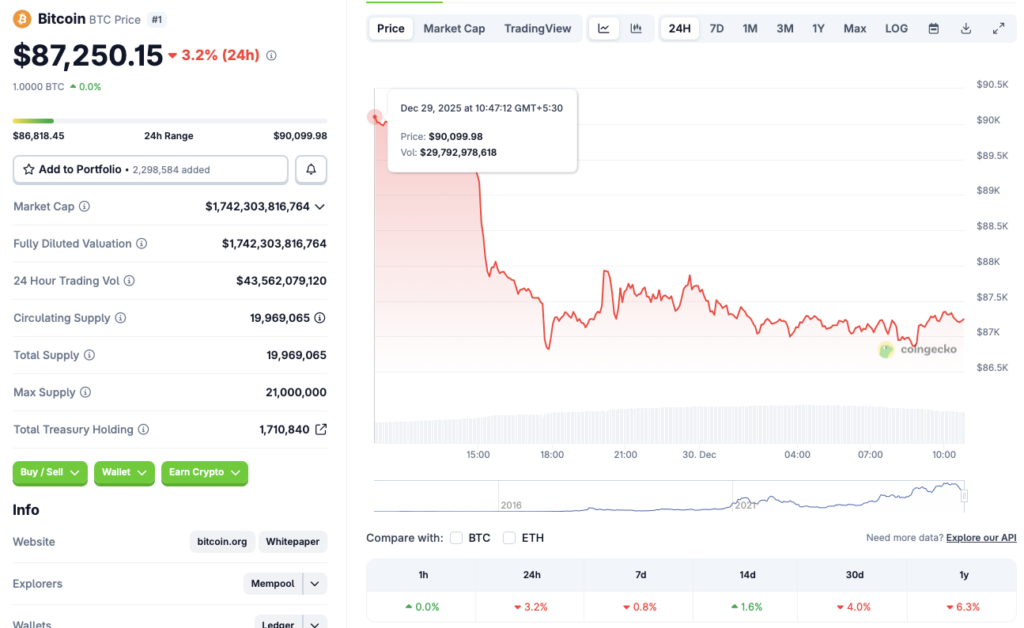Screen dimensions: 1024x628
Task: Enable the BTC compare checkbox
Action: tap(456, 537)
